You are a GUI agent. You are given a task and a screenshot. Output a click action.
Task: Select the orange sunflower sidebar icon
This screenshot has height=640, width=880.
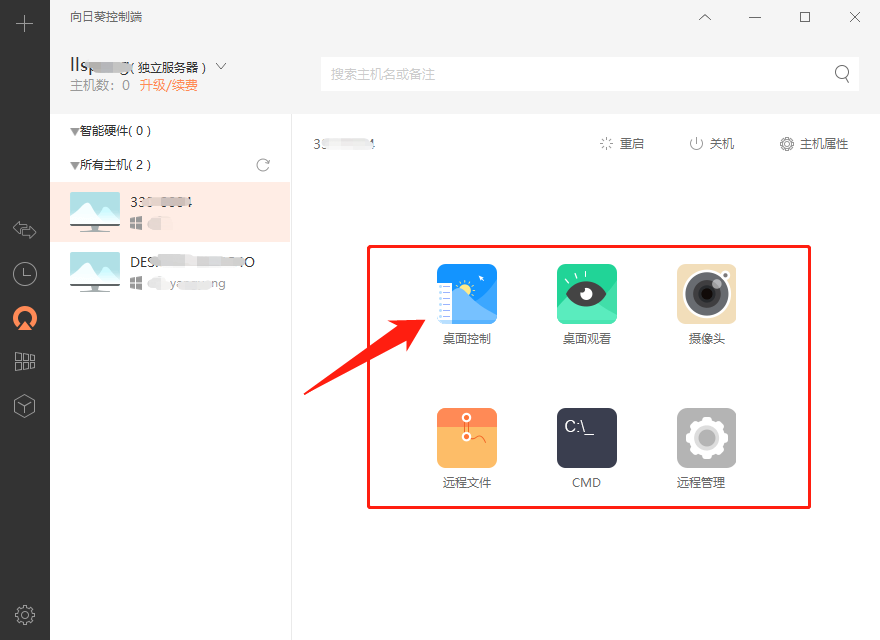pos(25,318)
